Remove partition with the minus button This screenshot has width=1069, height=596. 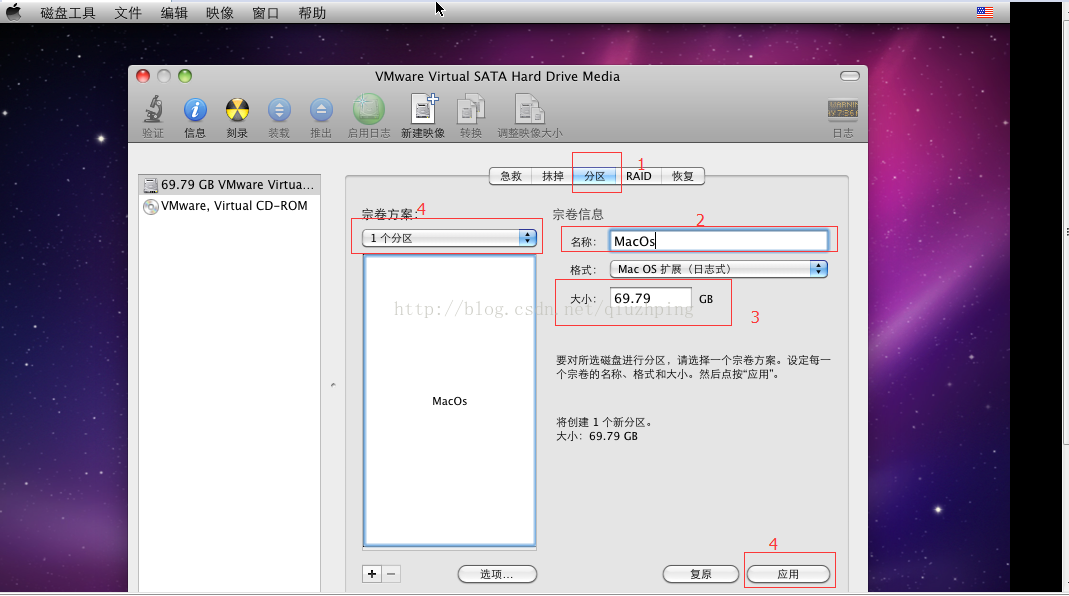[x=391, y=574]
